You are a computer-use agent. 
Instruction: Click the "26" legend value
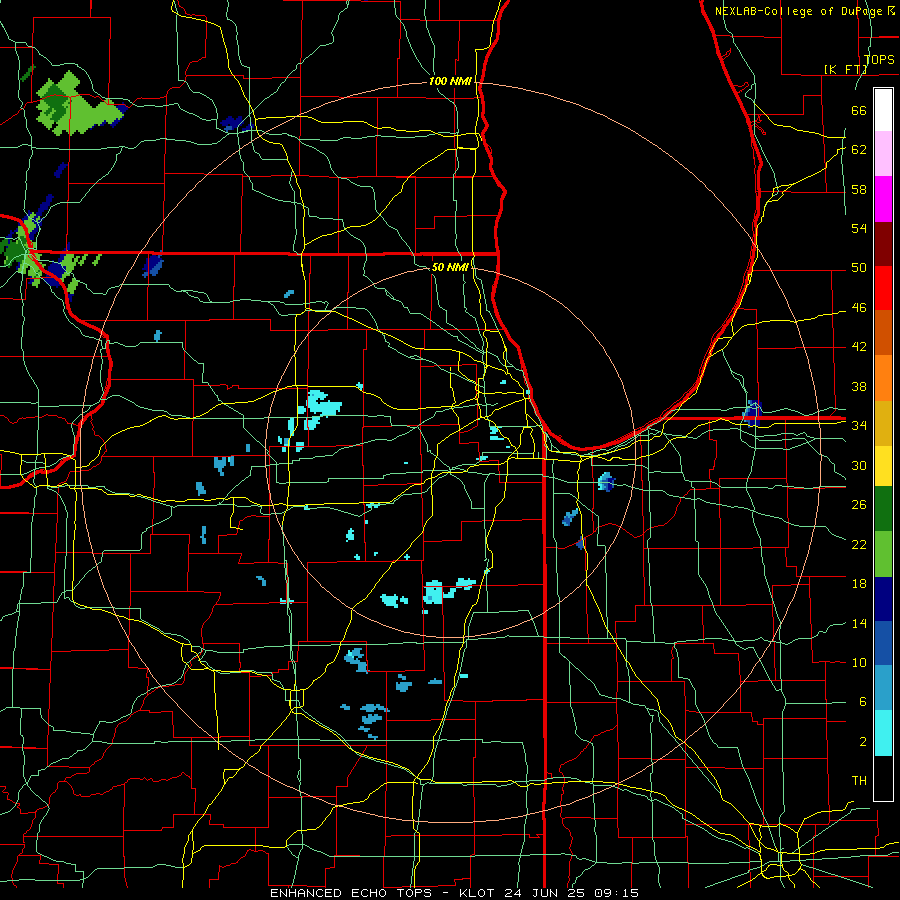click(859, 505)
